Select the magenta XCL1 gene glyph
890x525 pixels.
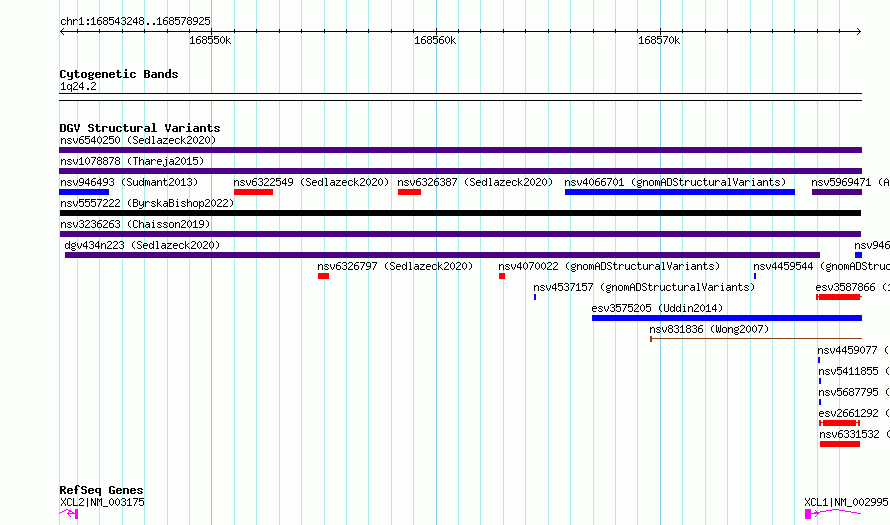point(833,514)
